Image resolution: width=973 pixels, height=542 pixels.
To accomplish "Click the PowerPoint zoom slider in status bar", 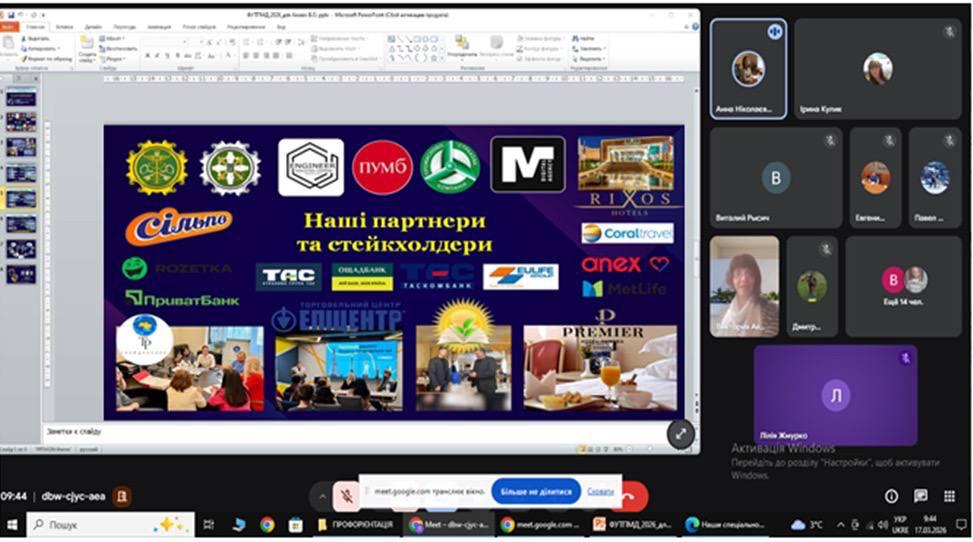I will [x=640, y=449].
